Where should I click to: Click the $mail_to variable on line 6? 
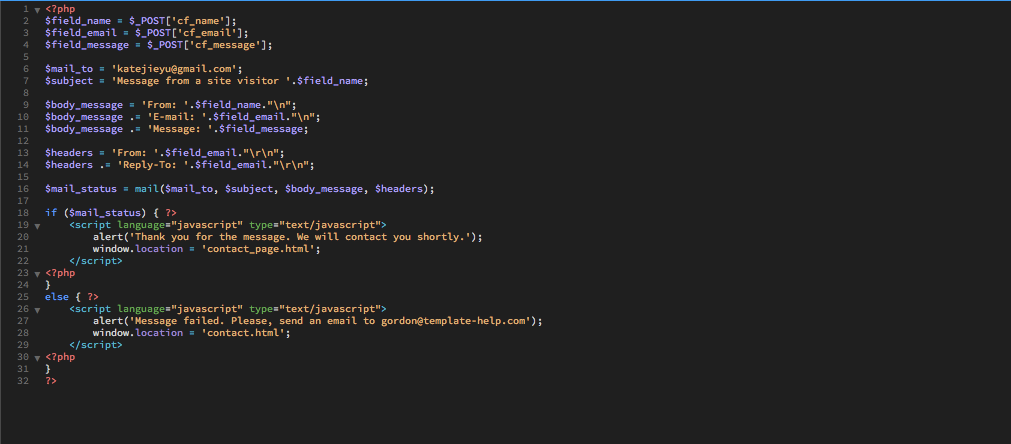69,69
